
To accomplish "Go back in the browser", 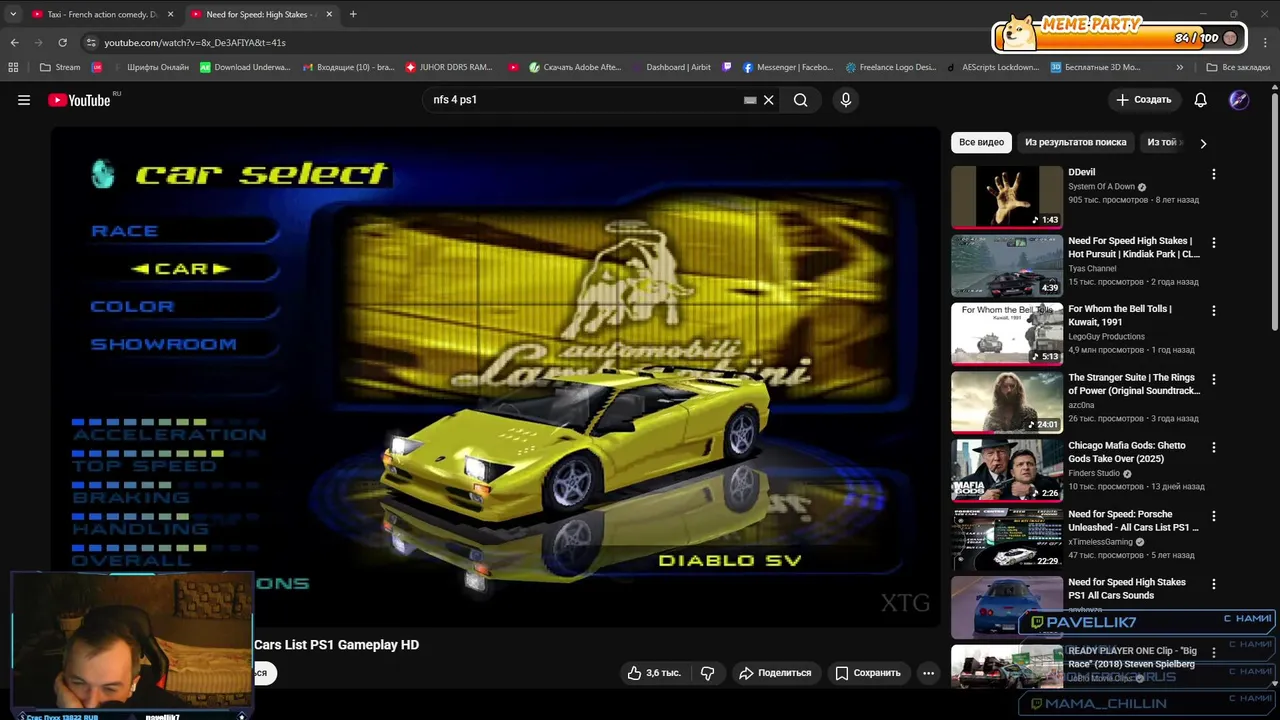I will click(14, 42).
